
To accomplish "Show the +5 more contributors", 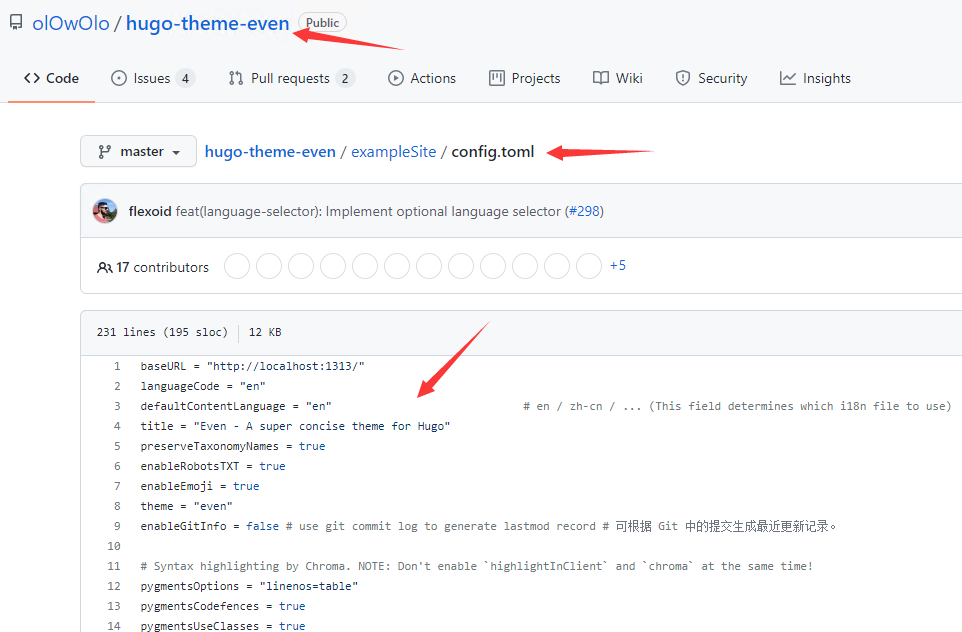I will 618,266.
